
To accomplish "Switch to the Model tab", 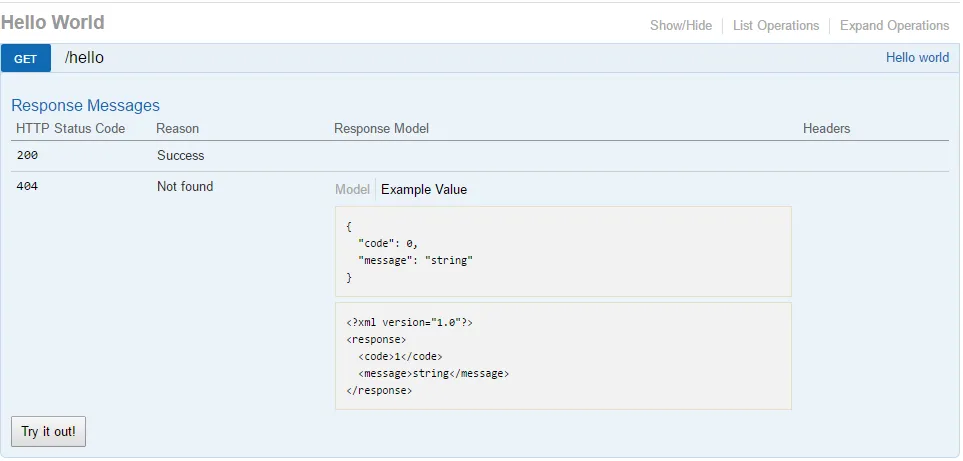I will point(352,189).
